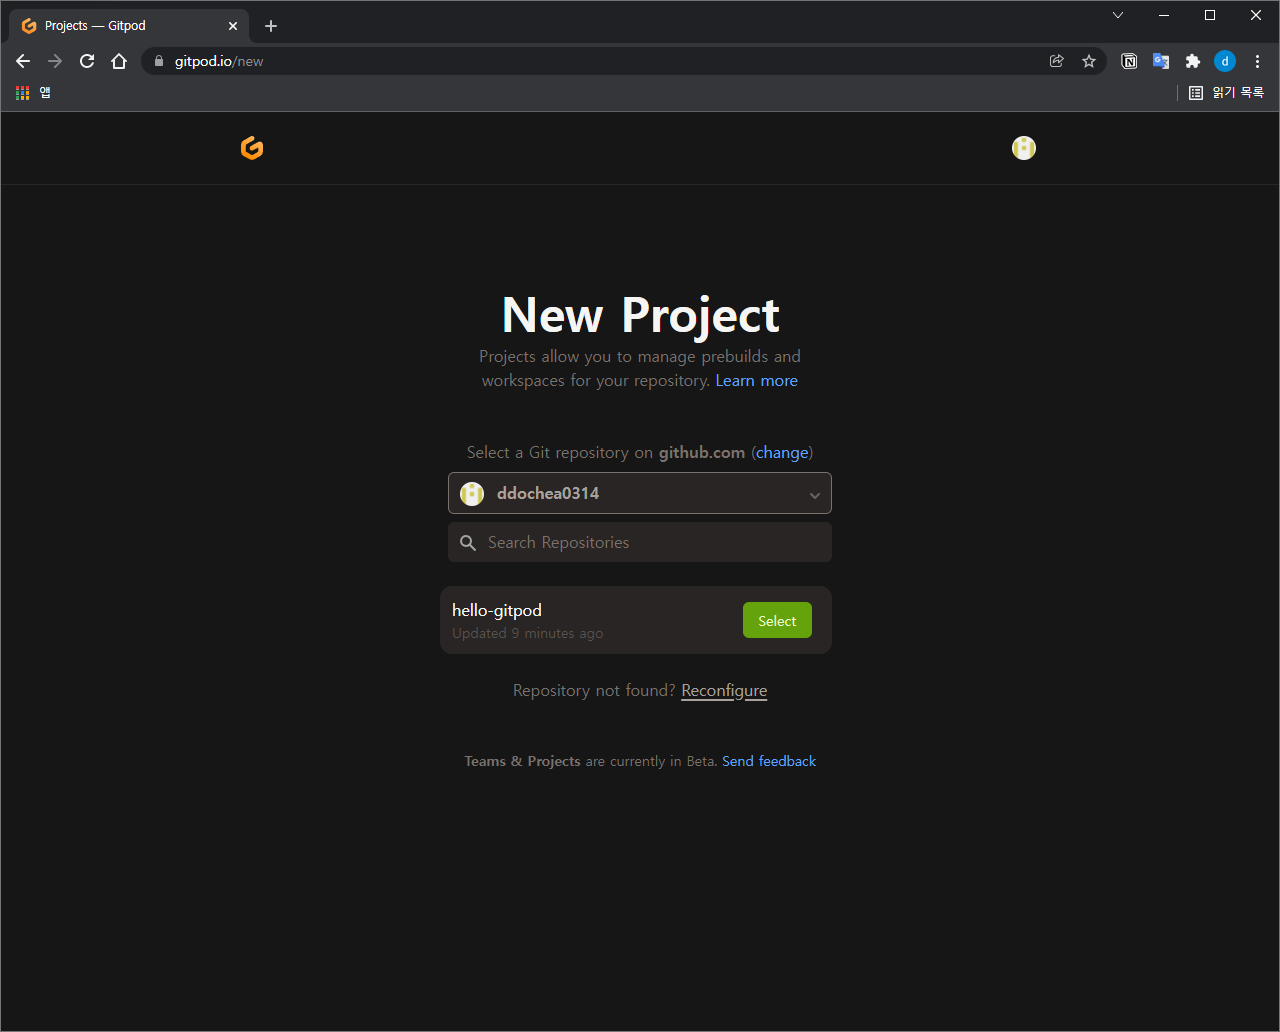Click the Search Repositories field
The image size is (1280, 1032).
click(x=640, y=542)
